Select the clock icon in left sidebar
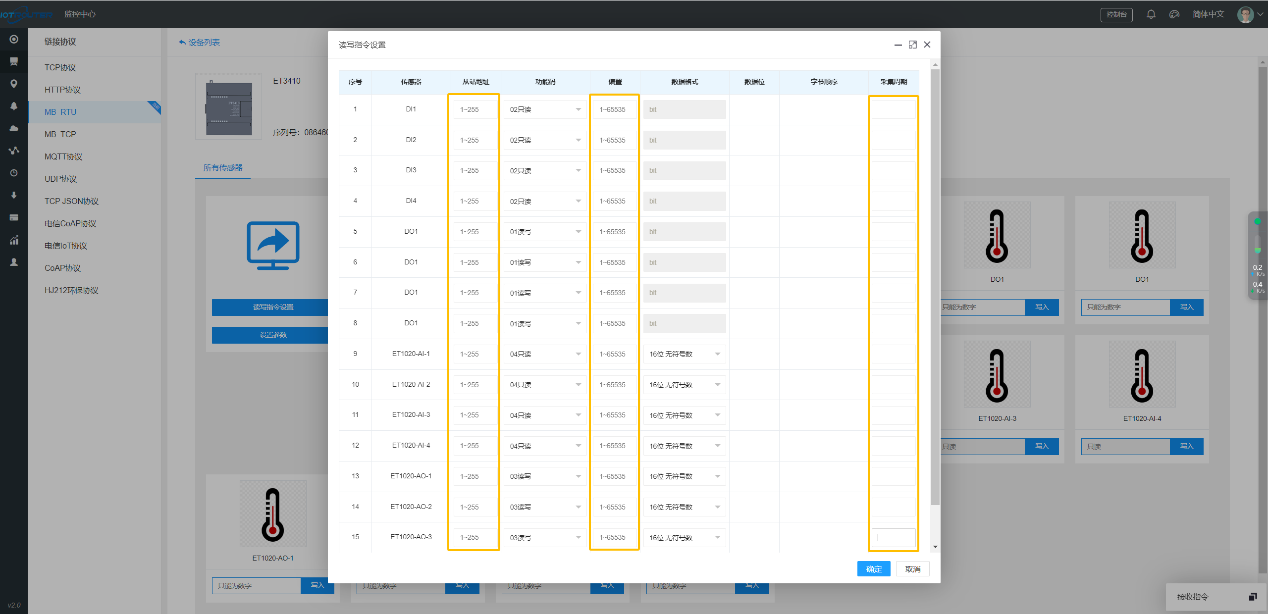This screenshot has height=614, width=1268. [x=13, y=172]
